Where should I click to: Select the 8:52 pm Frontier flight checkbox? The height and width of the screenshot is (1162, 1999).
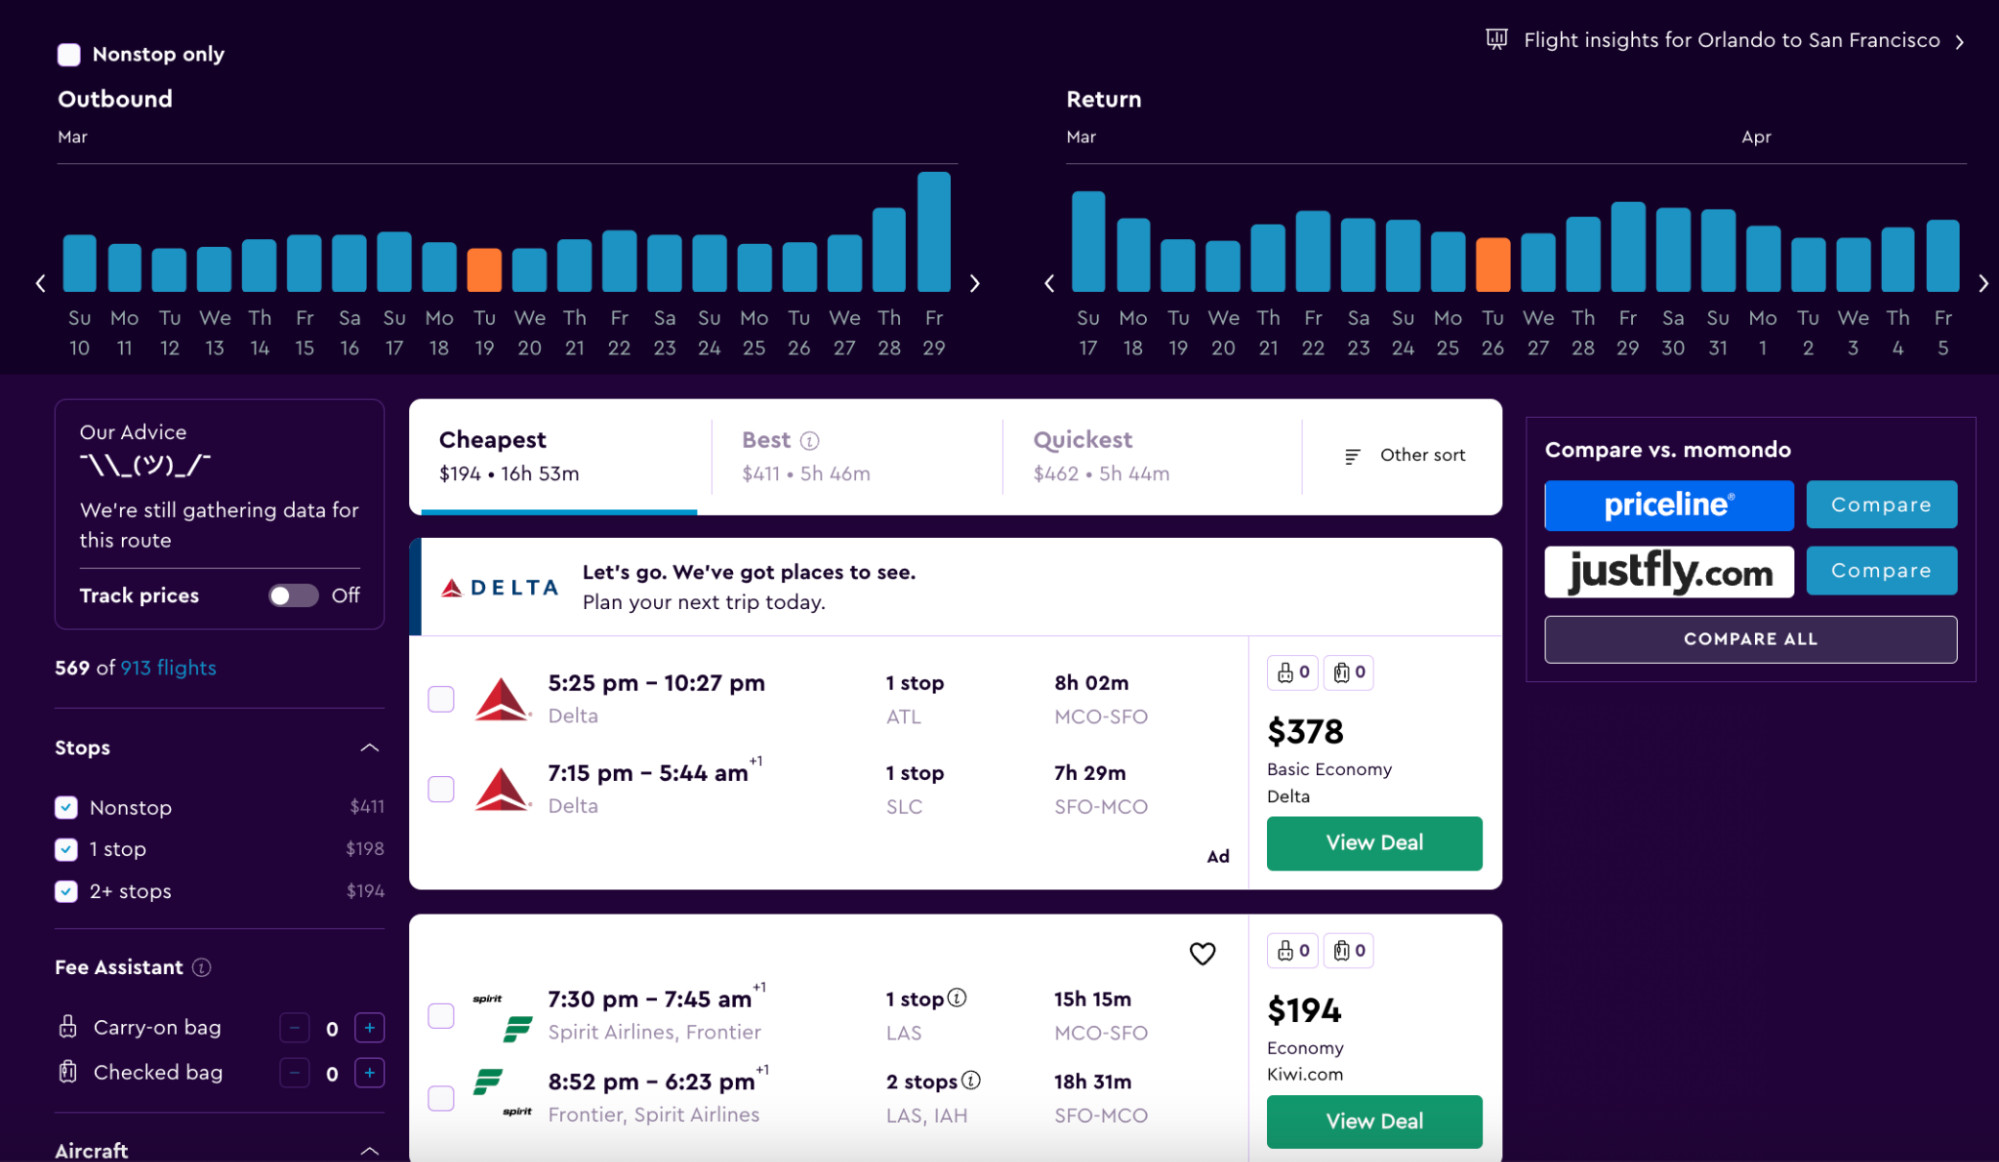tap(441, 1098)
